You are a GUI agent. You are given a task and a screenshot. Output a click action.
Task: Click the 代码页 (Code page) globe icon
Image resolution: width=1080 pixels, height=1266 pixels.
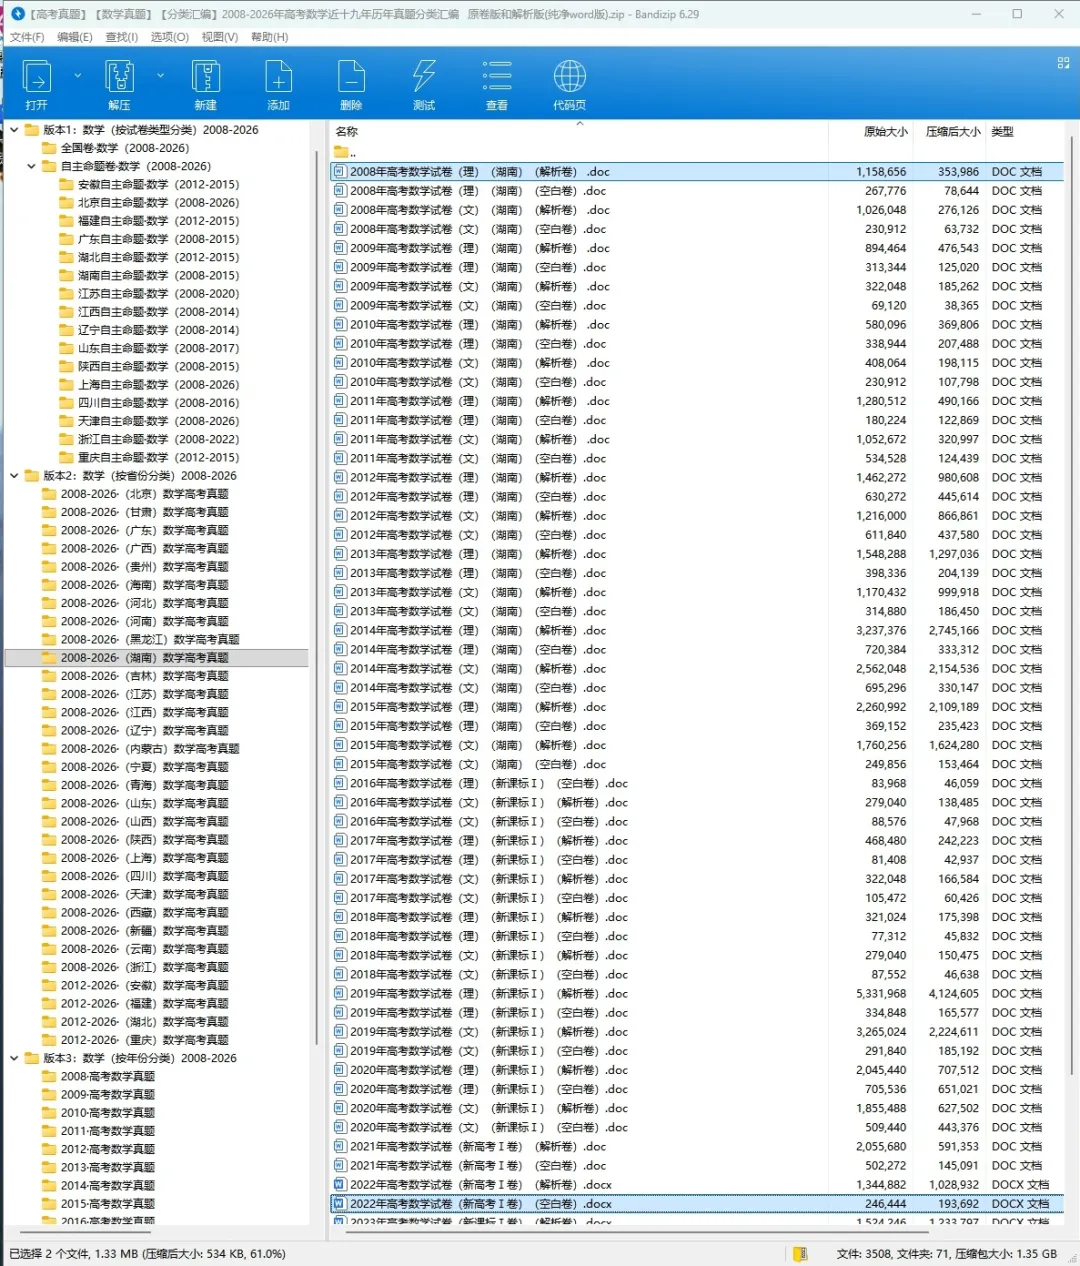[x=570, y=78]
